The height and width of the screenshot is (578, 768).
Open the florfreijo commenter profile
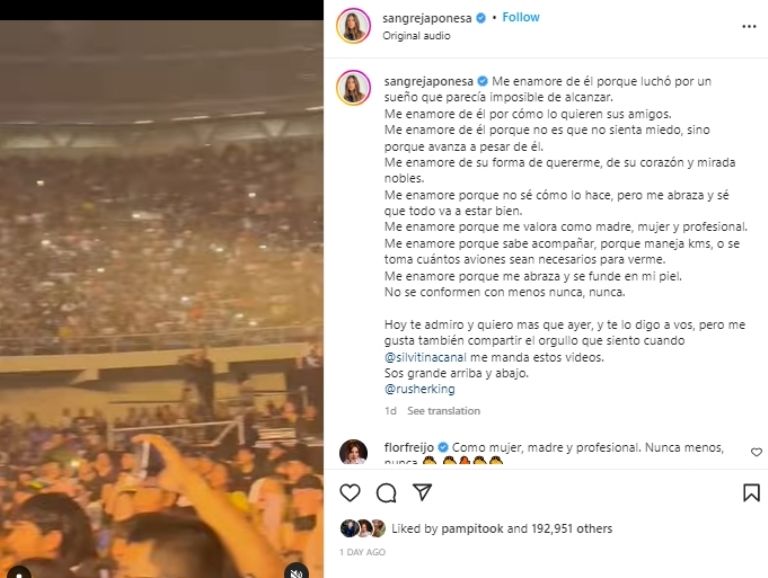[408, 447]
